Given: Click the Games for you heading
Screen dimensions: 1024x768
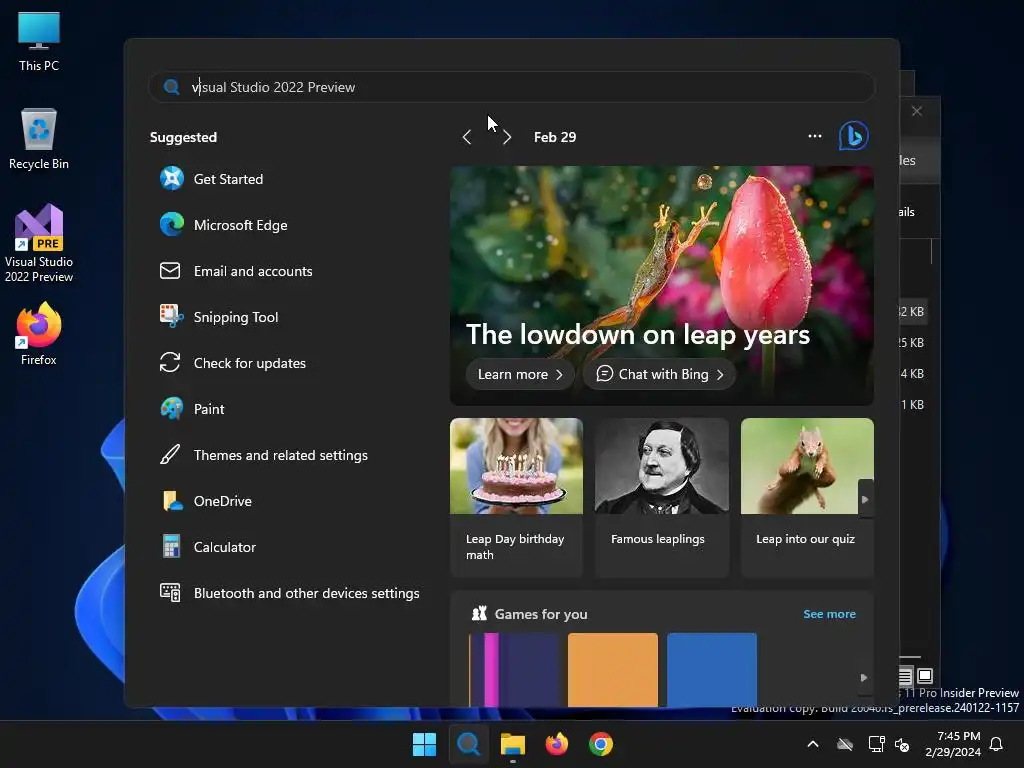Looking at the screenshot, I should tap(541, 614).
